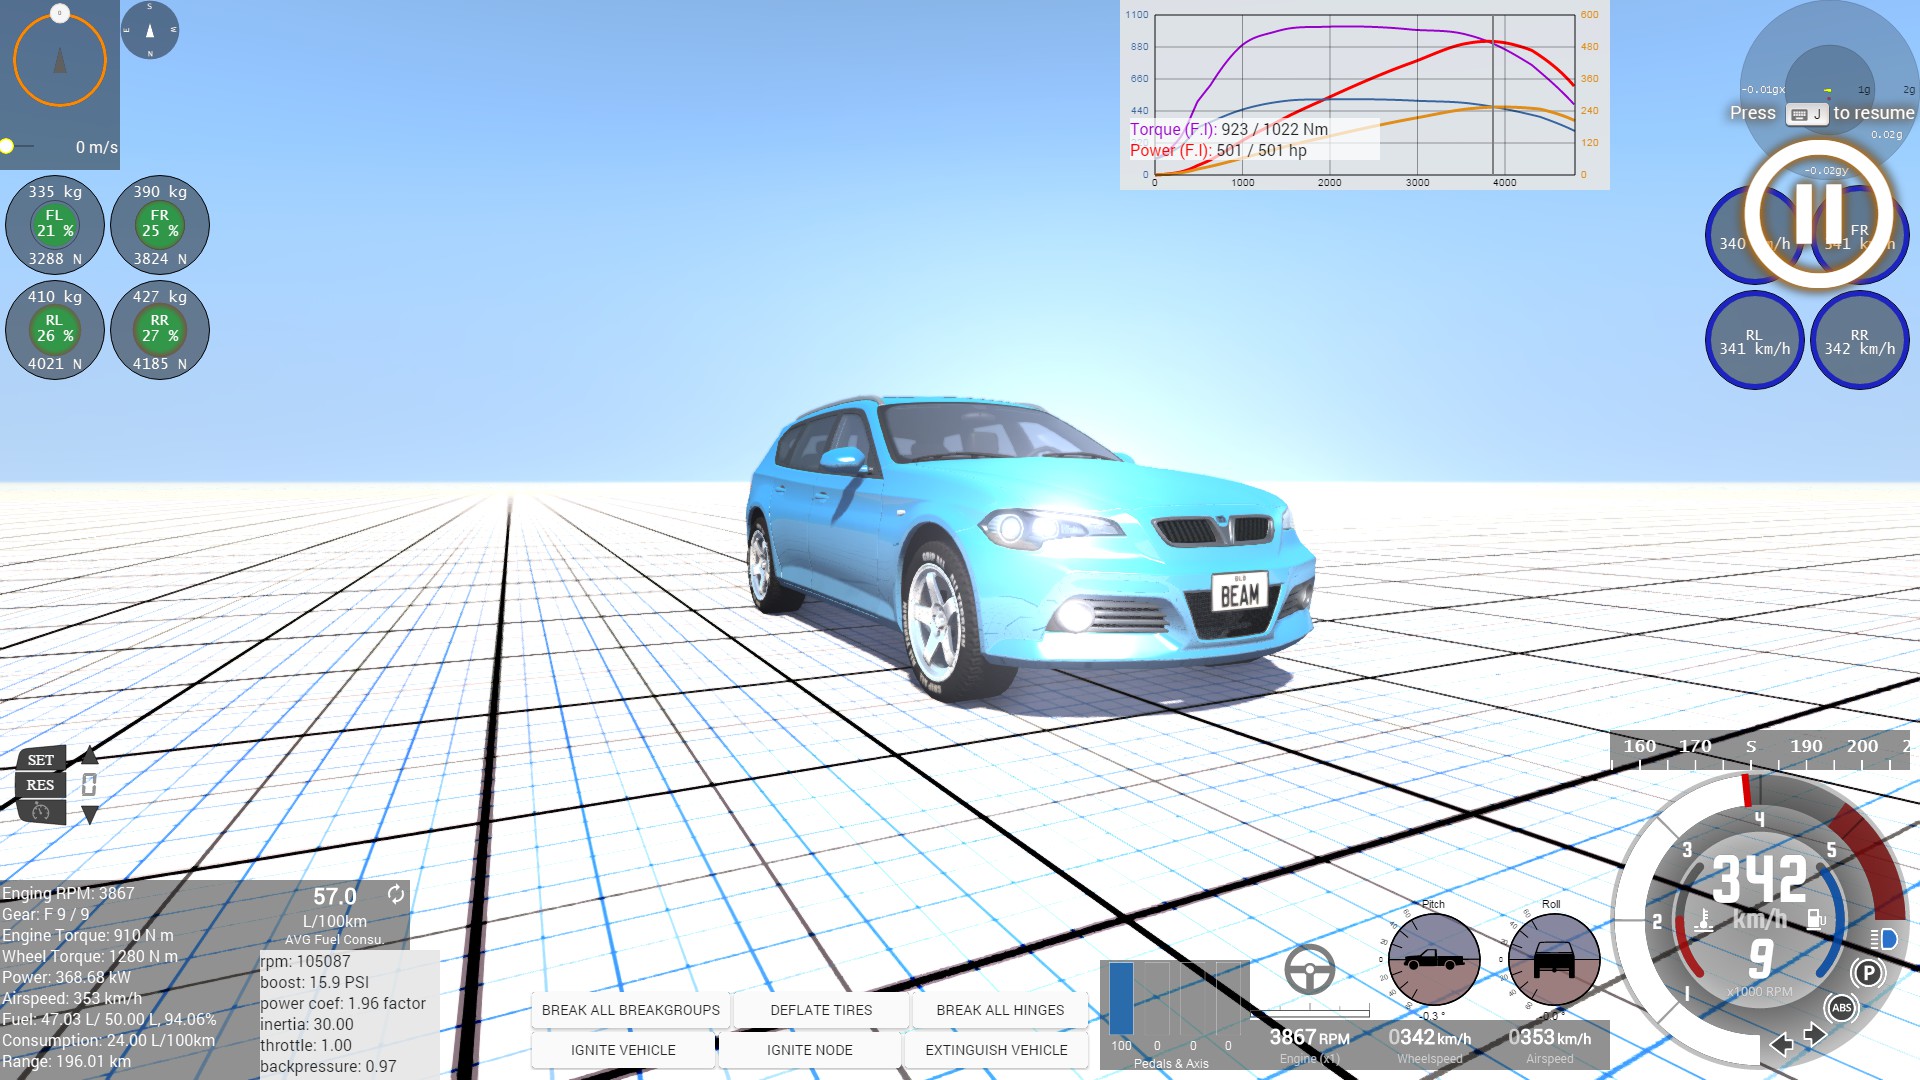Click the 0342 km/h Wheelspeed readout
The width and height of the screenshot is (1920, 1080).
(x=1430, y=1038)
